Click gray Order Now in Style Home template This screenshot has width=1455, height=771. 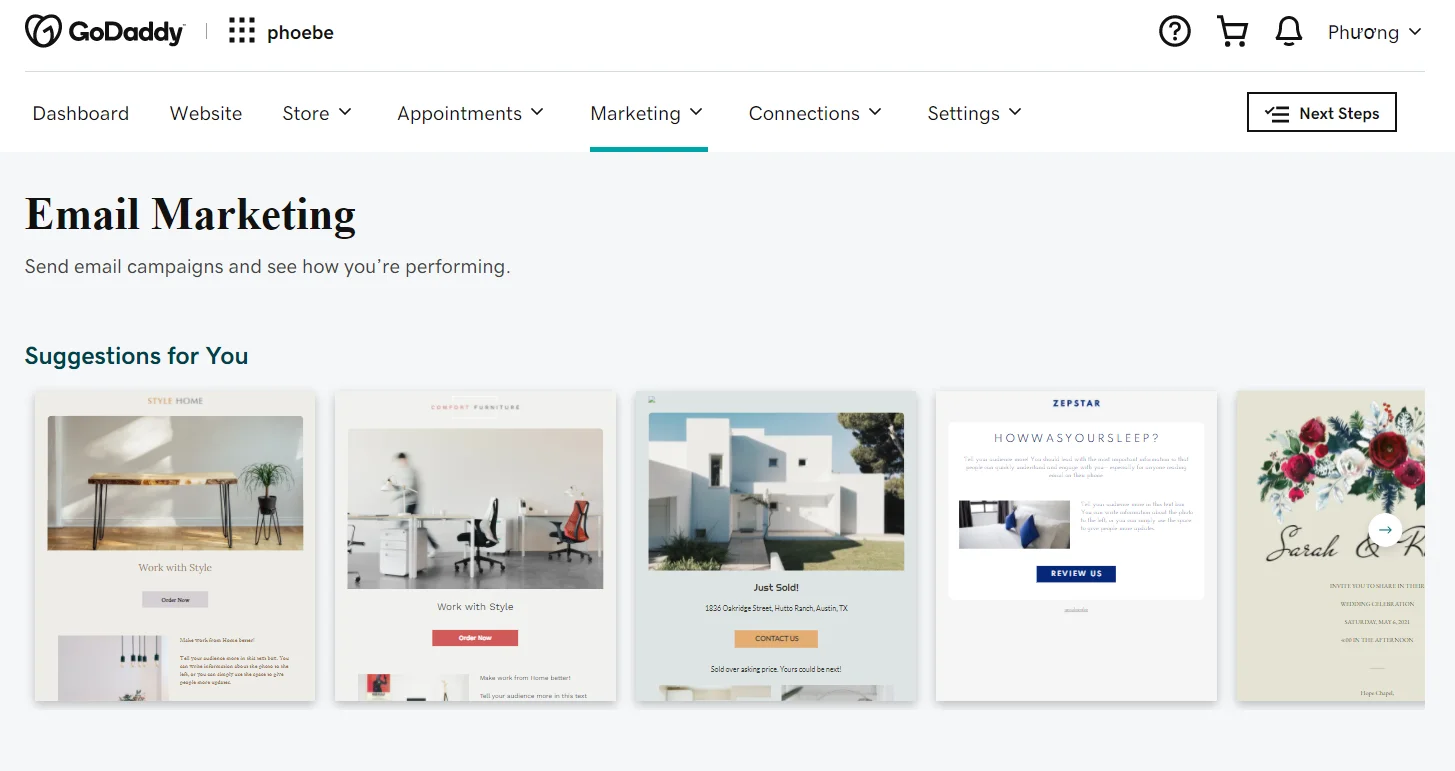(175, 600)
